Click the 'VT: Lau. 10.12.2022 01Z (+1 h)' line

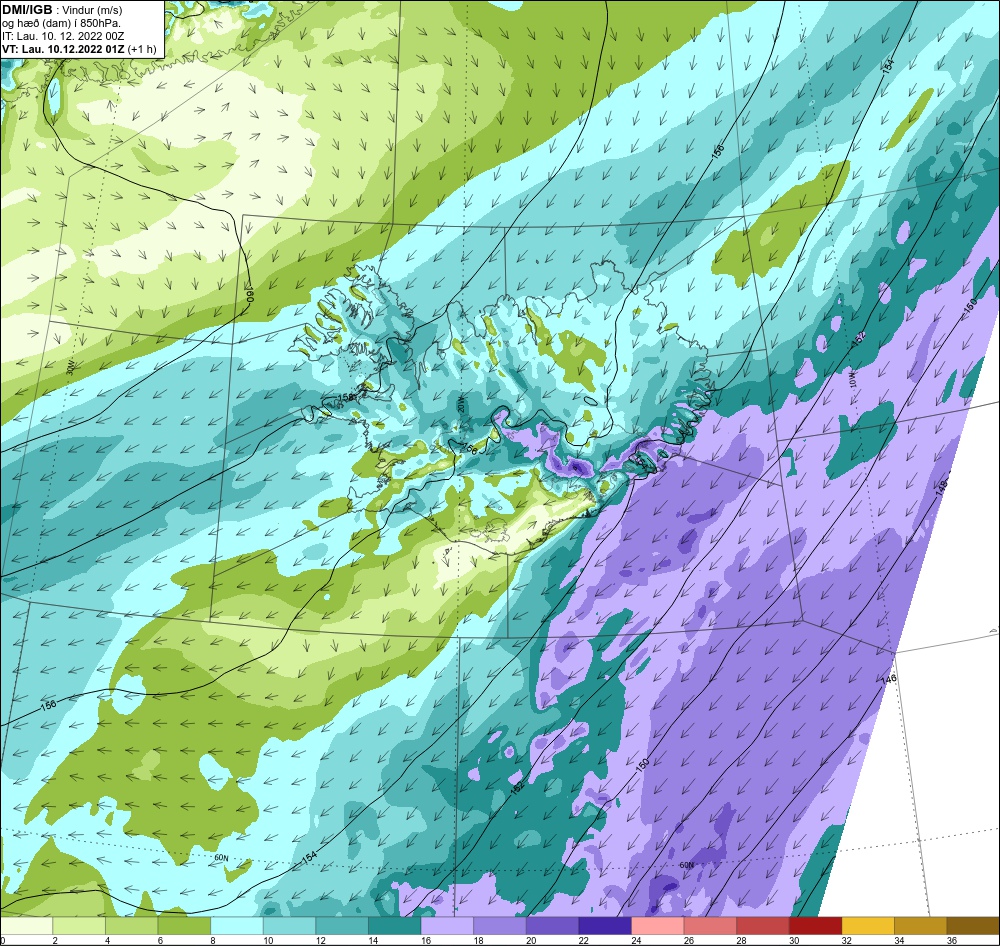tap(79, 48)
